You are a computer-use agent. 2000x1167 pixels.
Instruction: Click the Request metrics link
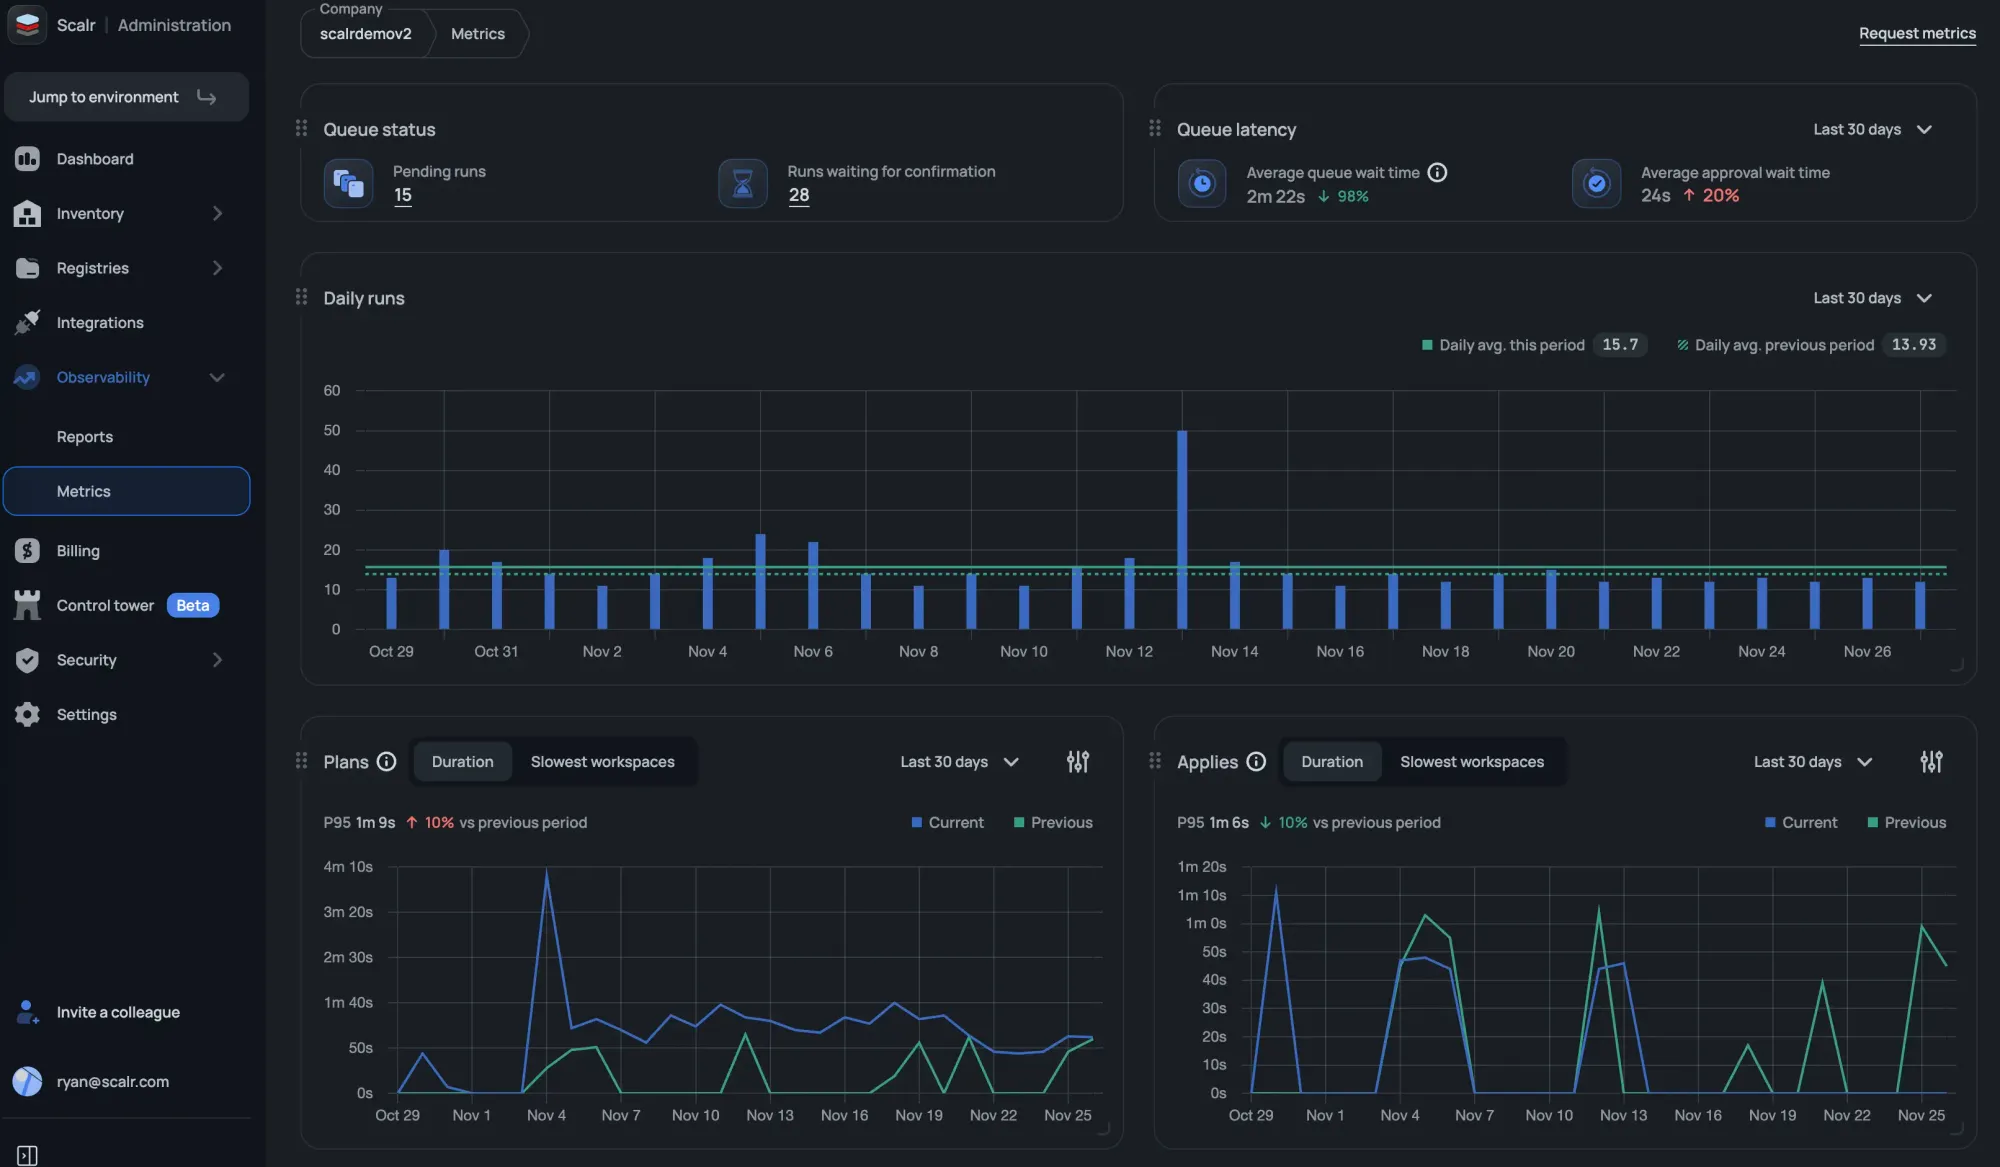(1916, 34)
